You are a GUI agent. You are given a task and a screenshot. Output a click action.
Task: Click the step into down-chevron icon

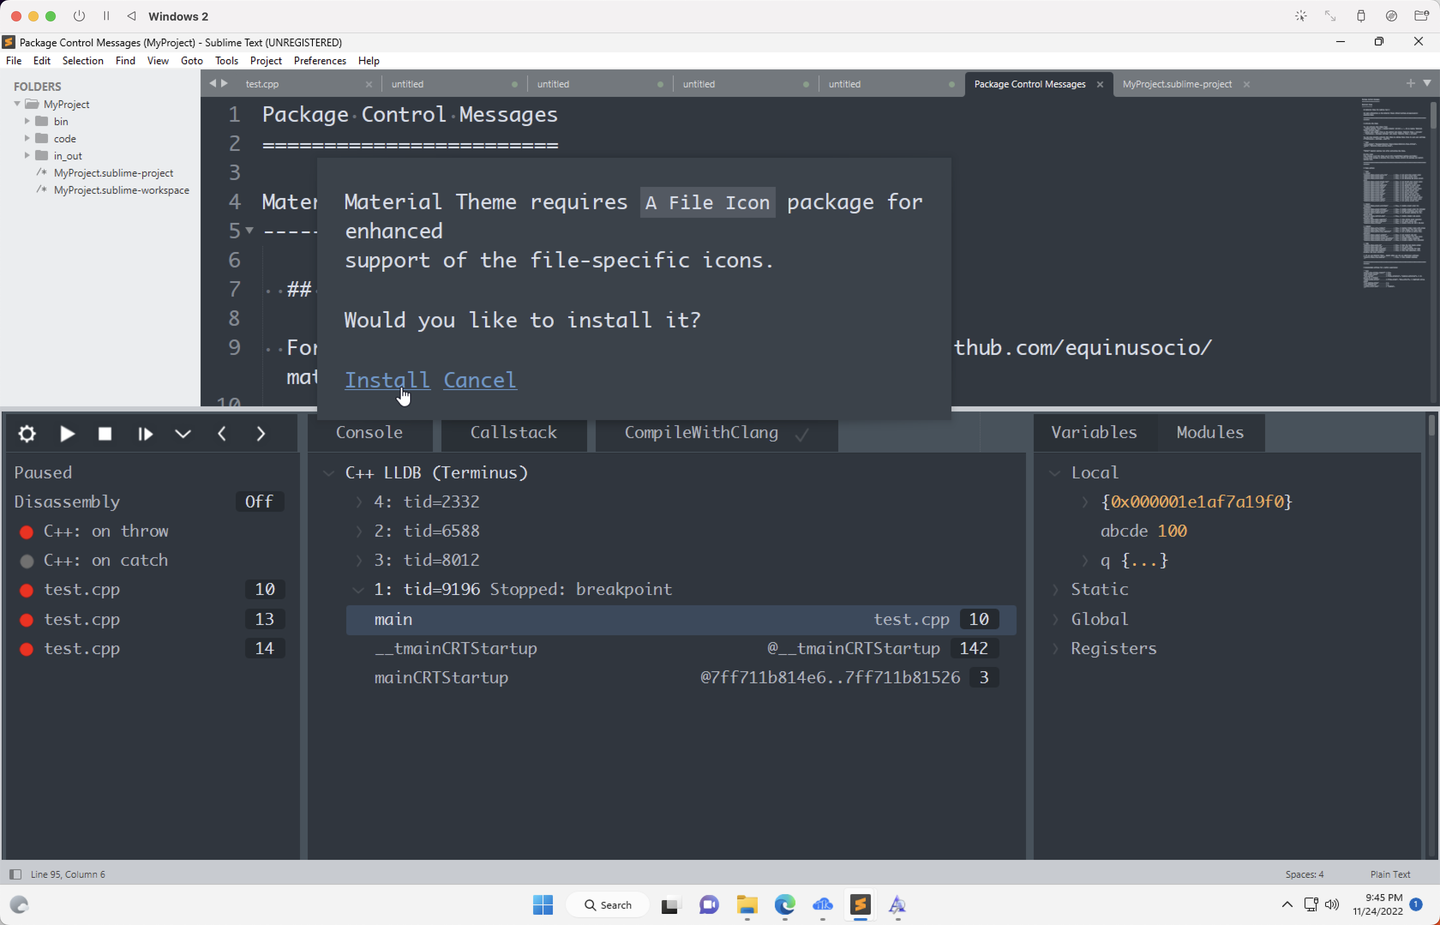click(183, 434)
